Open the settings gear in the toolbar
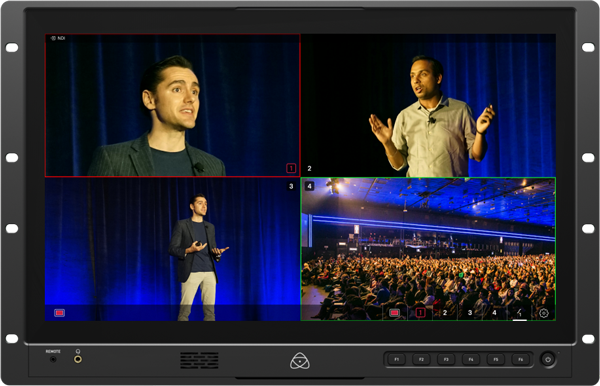Screen dimensions: 600x386 pyautogui.click(x=544, y=313)
